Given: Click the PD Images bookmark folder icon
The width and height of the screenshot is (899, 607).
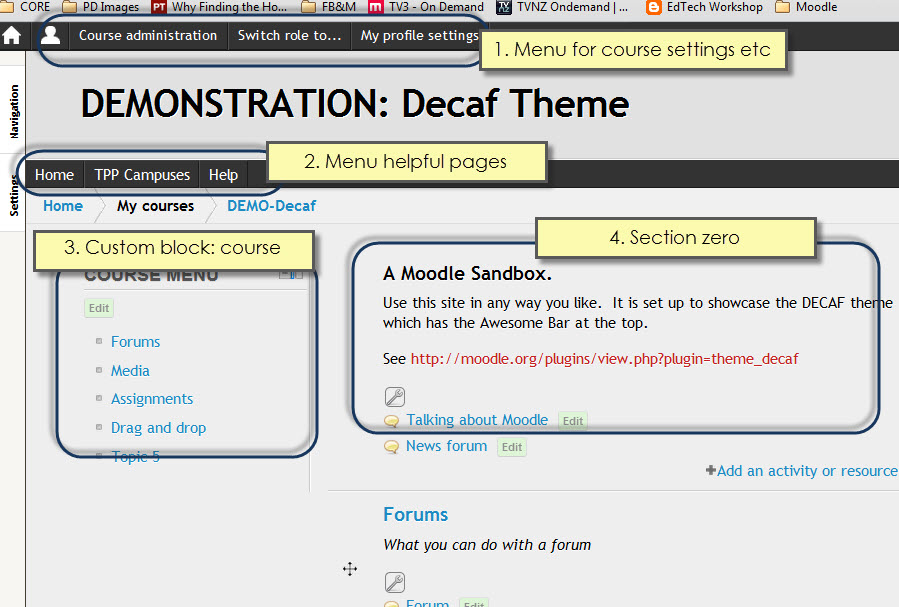Looking at the screenshot, I should (x=69, y=7).
